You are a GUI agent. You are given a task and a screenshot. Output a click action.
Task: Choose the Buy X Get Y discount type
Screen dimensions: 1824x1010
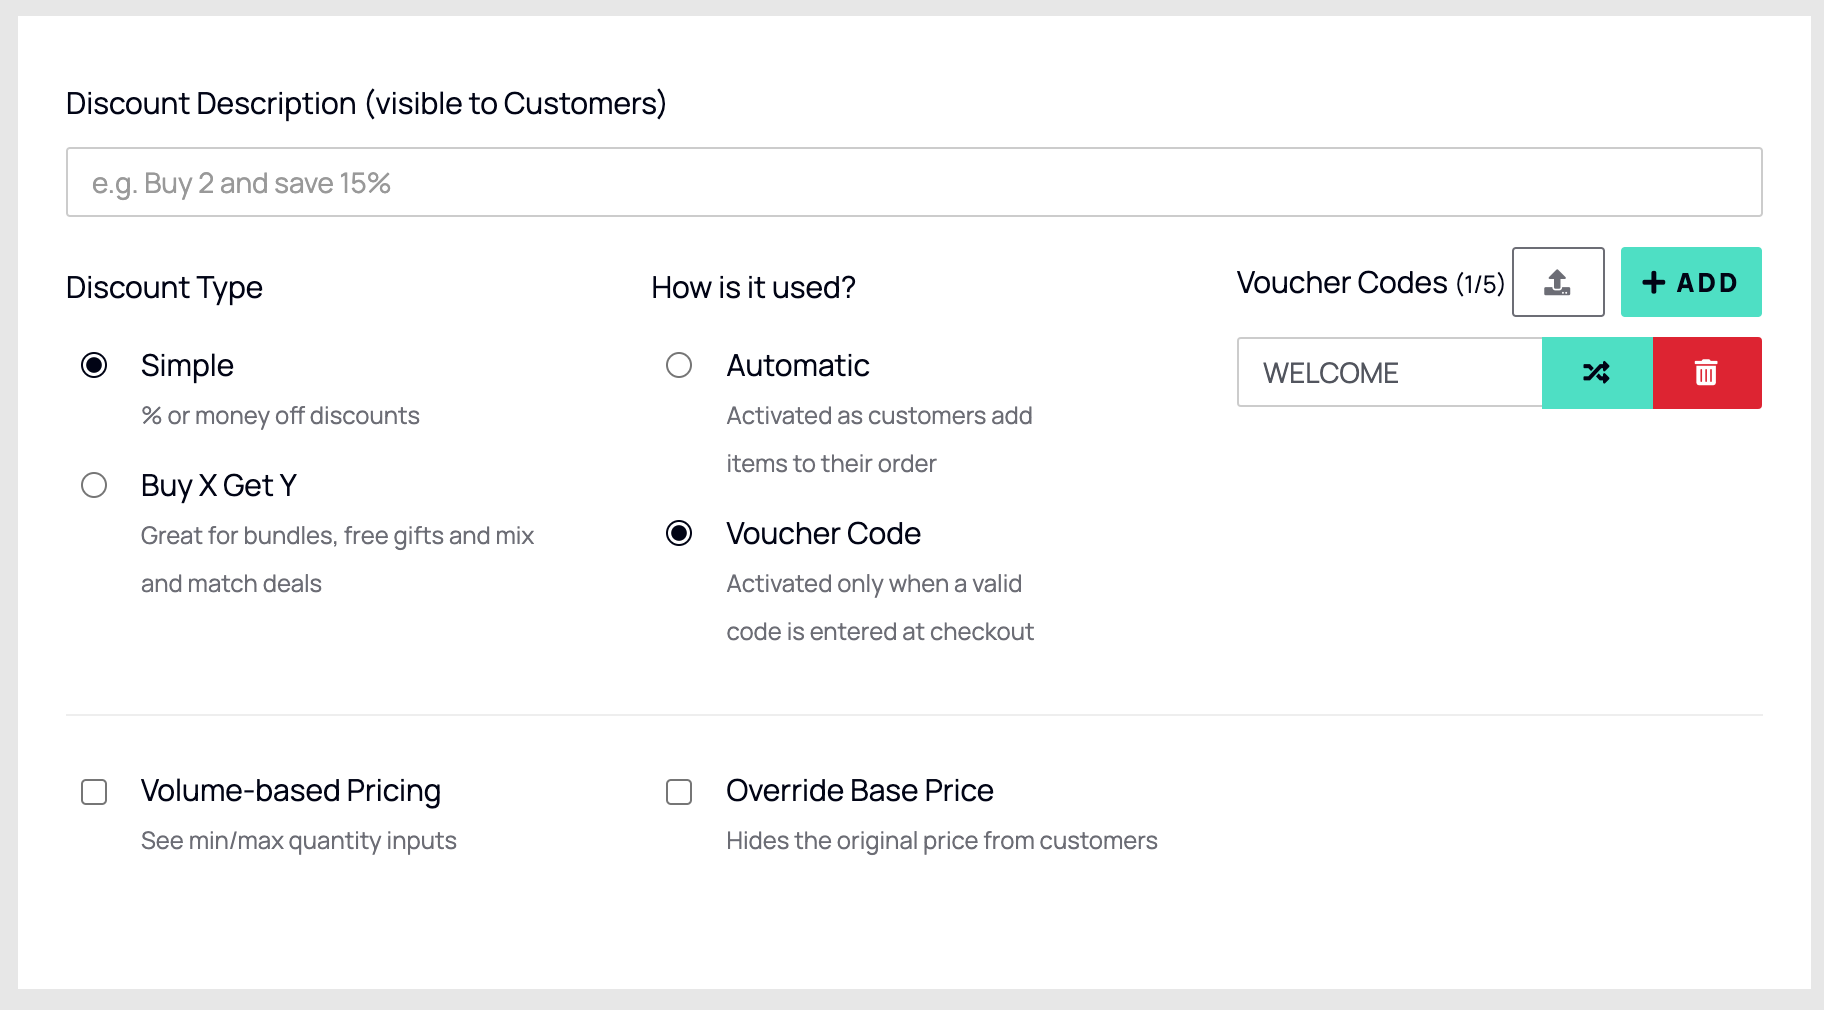pos(94,485)
